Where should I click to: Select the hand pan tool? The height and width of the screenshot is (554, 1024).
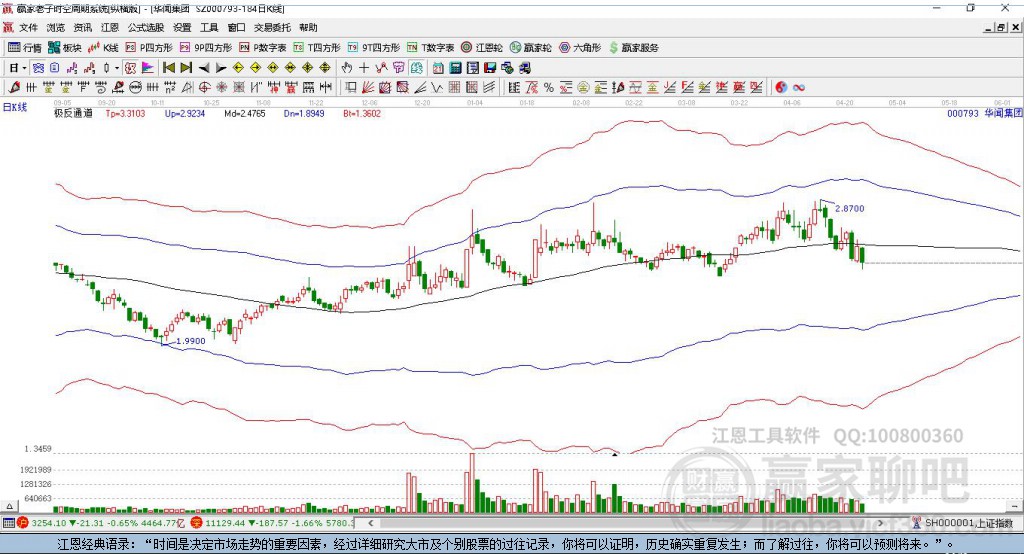(346, 68)
